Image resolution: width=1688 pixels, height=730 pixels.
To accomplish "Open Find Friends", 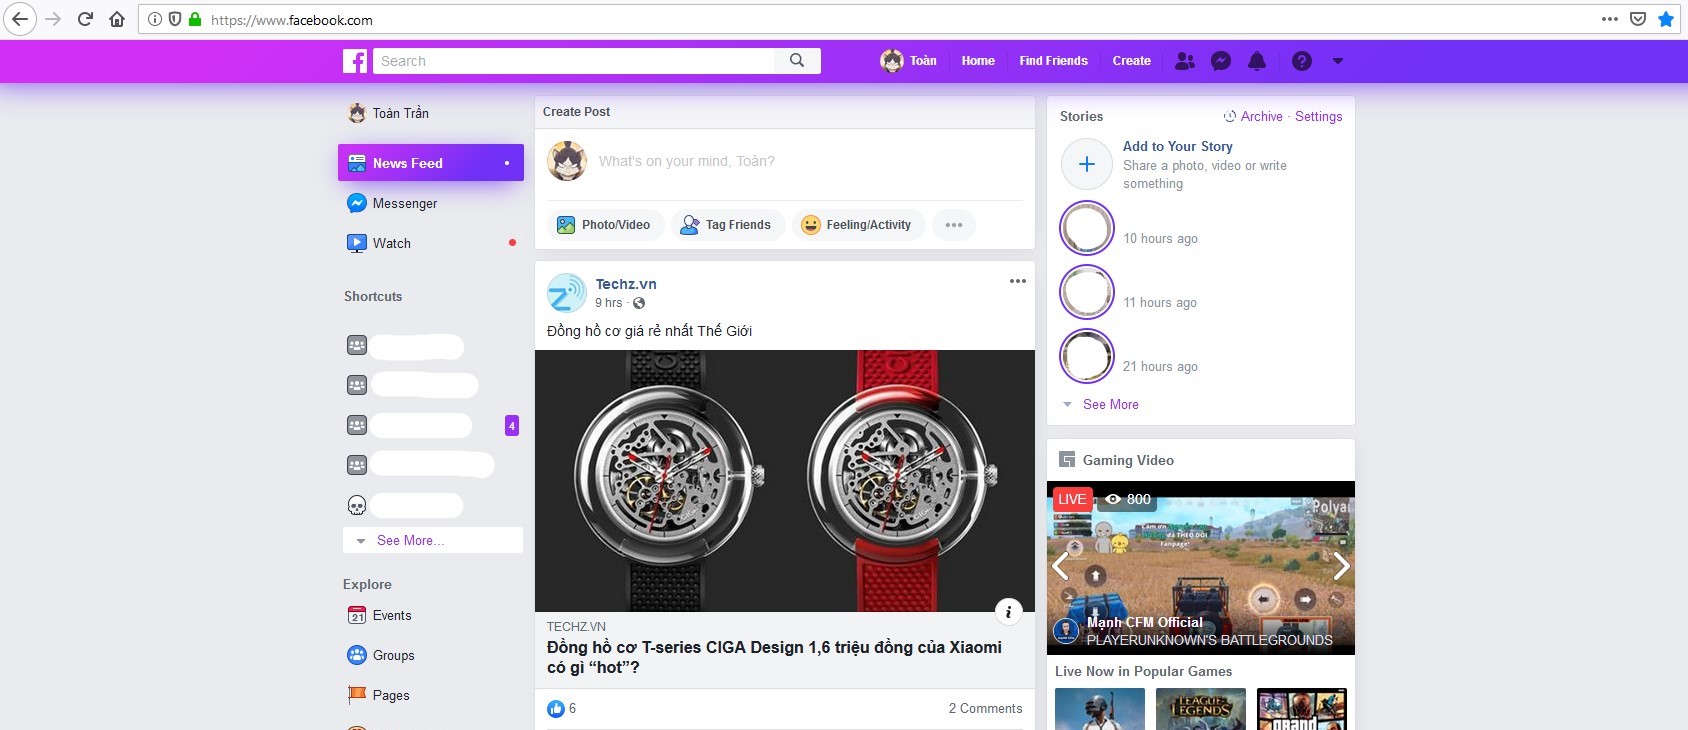I will coord(1053,61).
